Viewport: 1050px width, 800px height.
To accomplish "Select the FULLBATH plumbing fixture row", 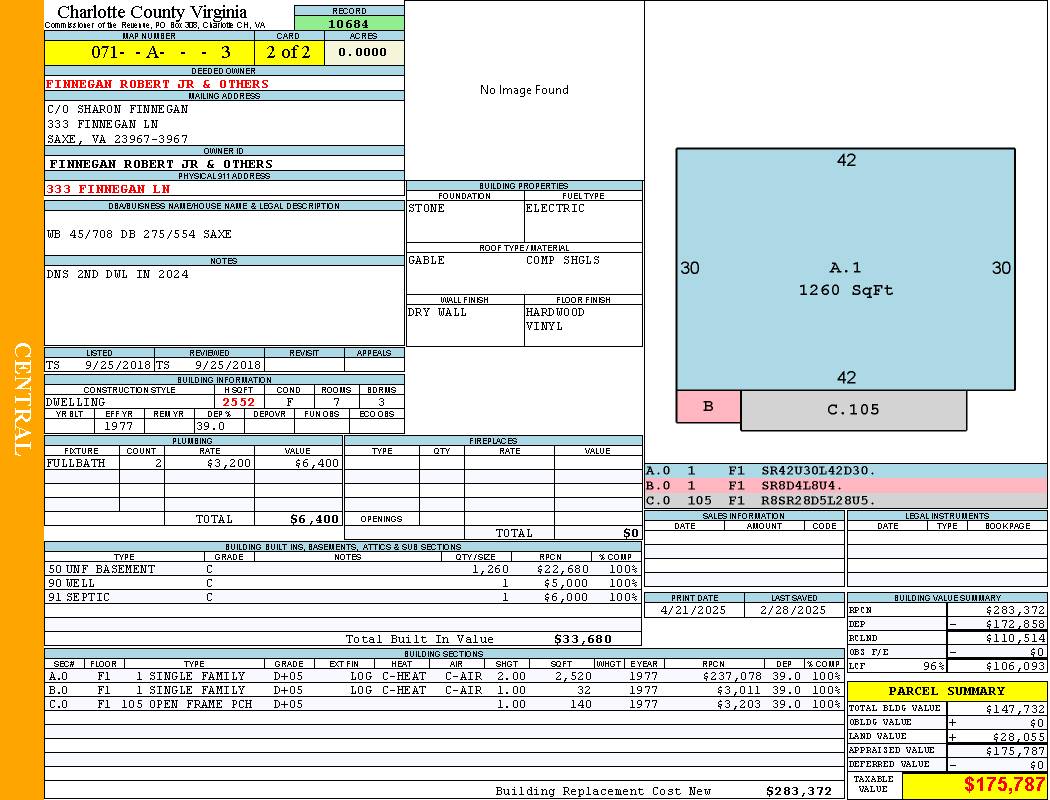I will 193,463.
